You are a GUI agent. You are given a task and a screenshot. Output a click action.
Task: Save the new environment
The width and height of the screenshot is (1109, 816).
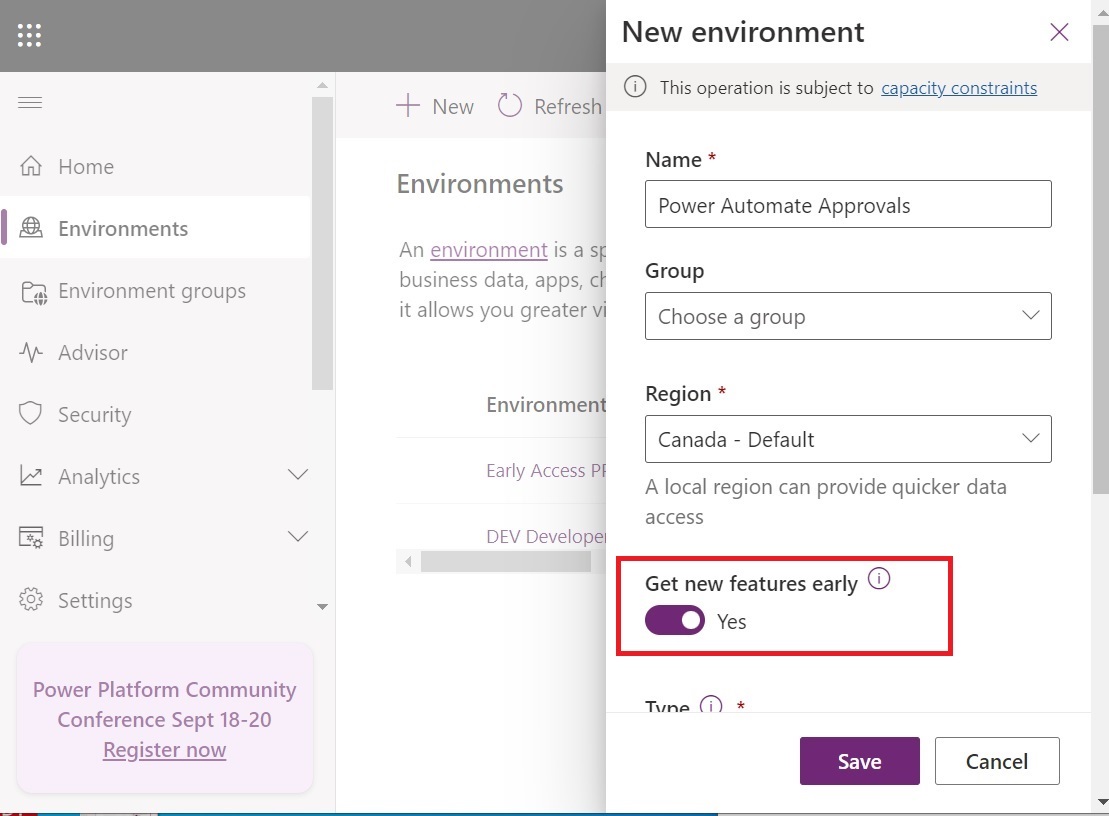859,760
